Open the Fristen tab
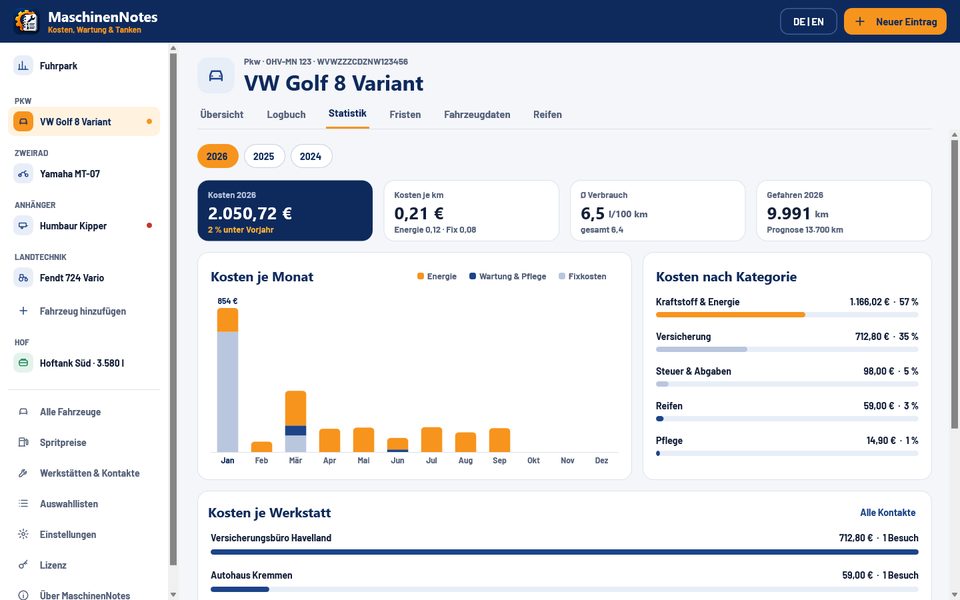This screenshot has width=960, height=600. point(405,114)
